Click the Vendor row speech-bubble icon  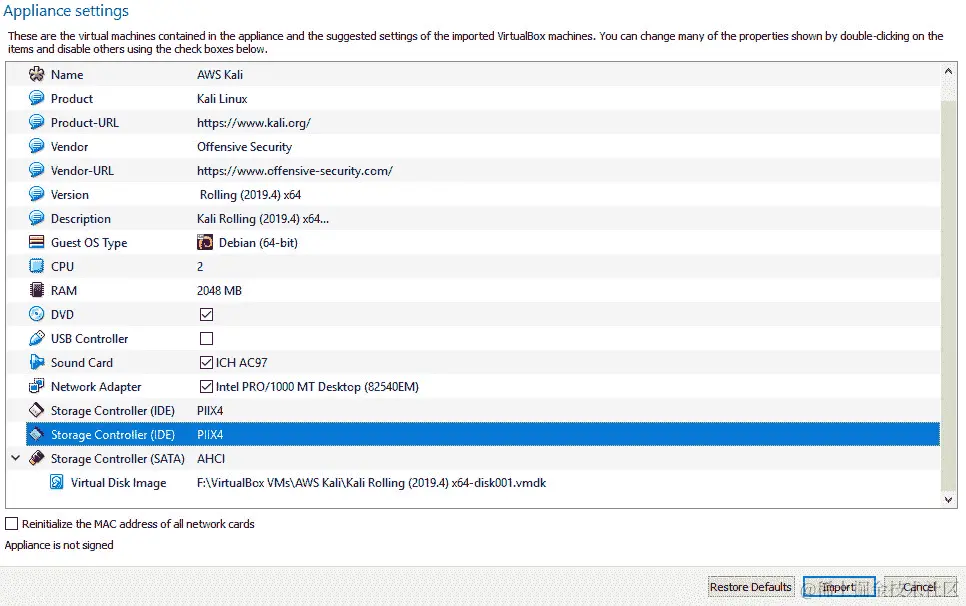pos(36,147)
